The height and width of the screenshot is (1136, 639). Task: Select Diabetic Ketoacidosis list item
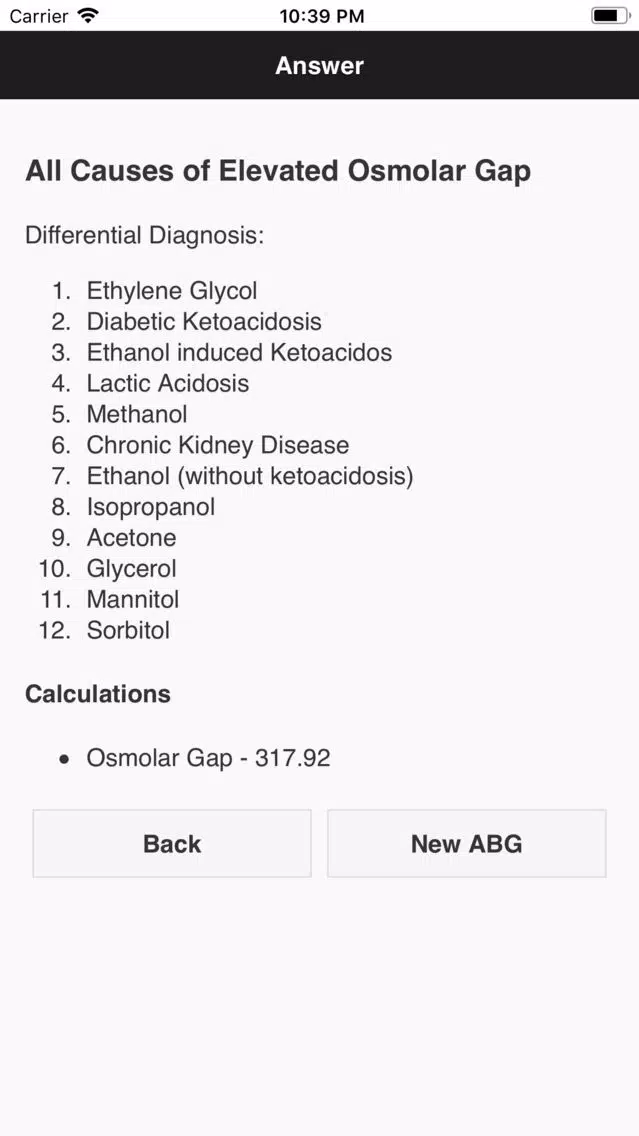tap(204, 322)
